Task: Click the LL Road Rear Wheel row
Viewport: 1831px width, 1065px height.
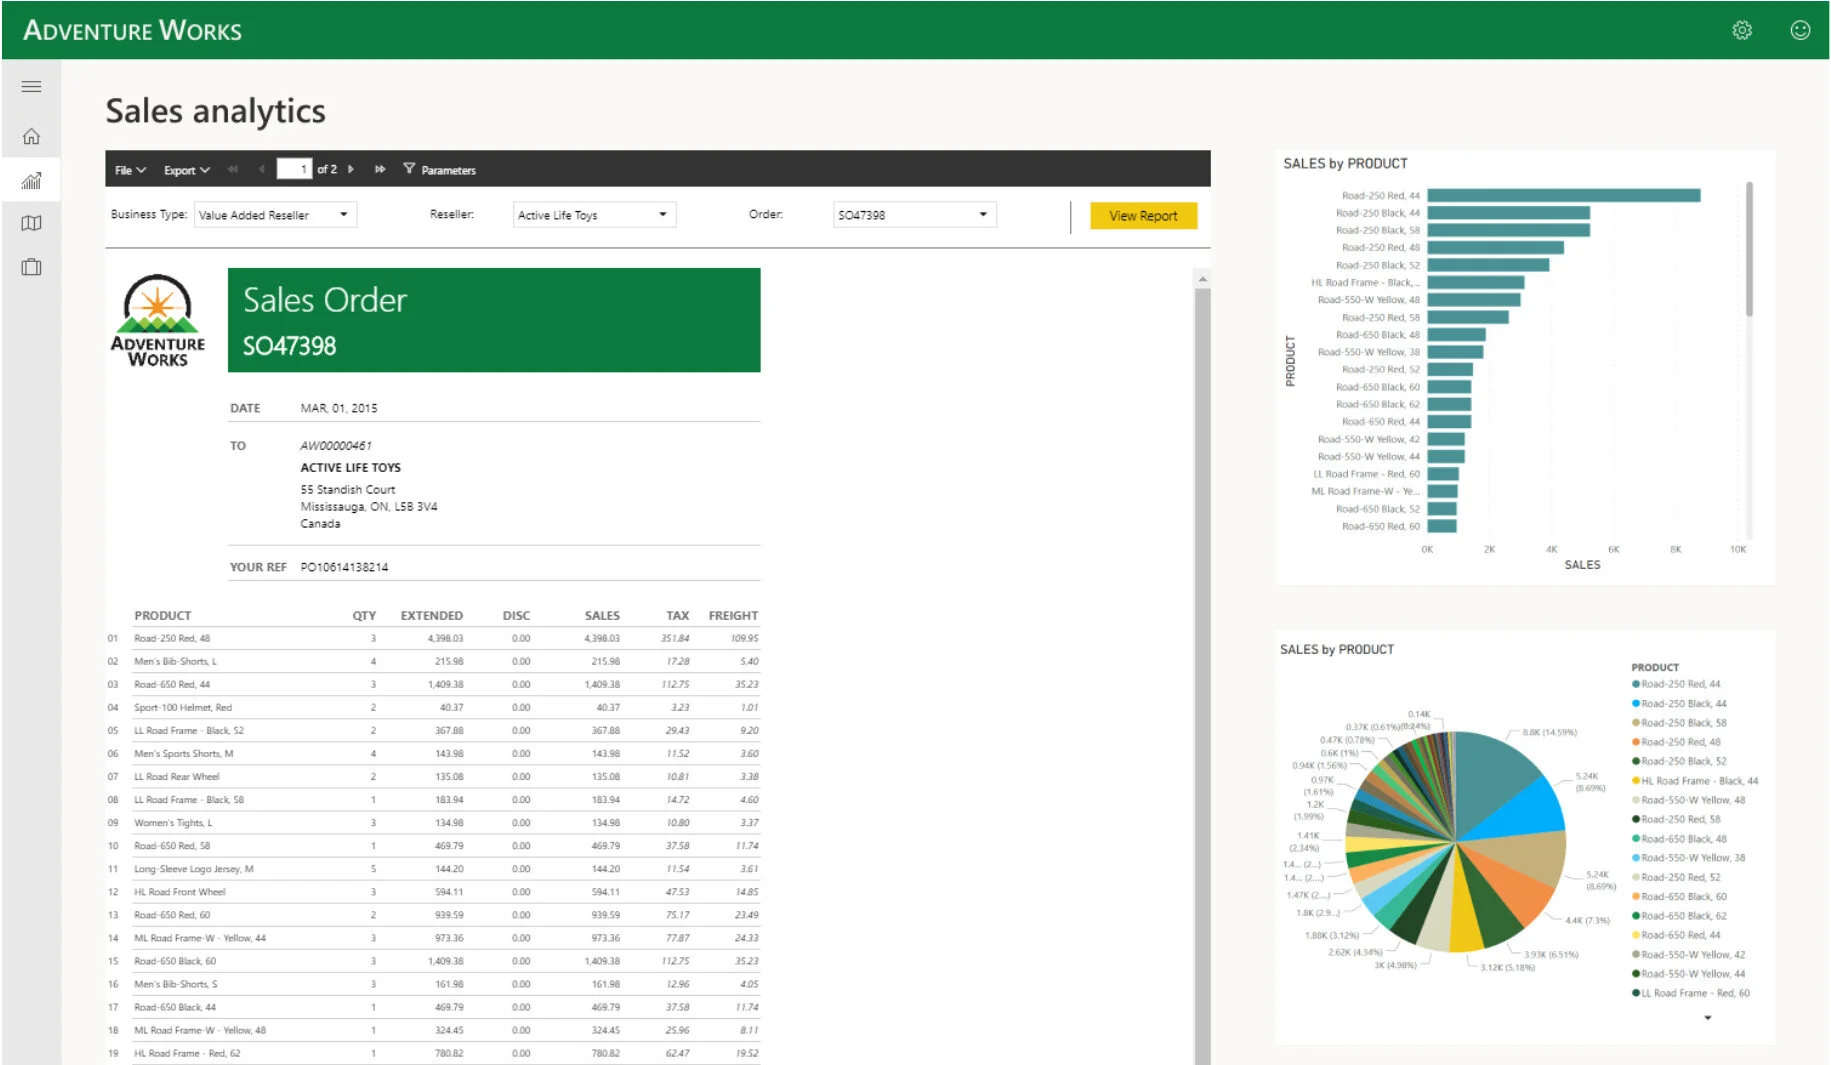Action: coord(433,776)
